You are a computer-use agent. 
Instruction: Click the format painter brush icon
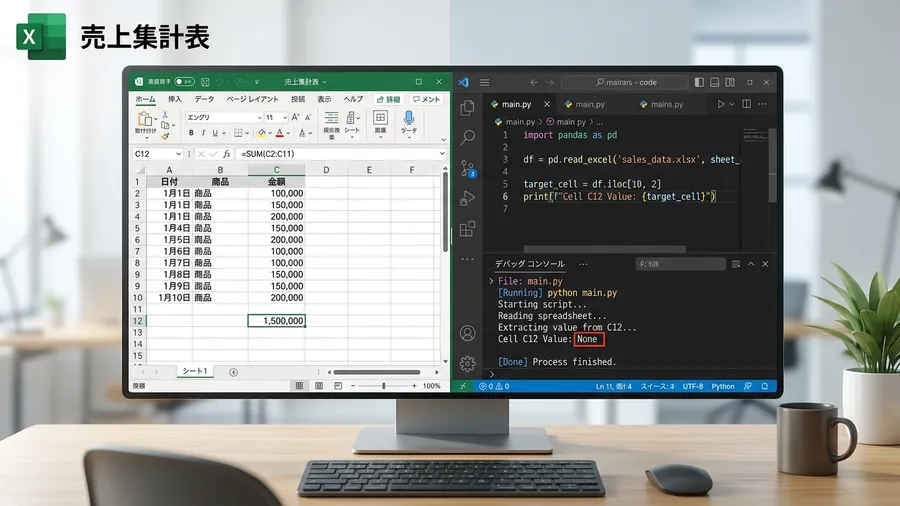(165, 136)
